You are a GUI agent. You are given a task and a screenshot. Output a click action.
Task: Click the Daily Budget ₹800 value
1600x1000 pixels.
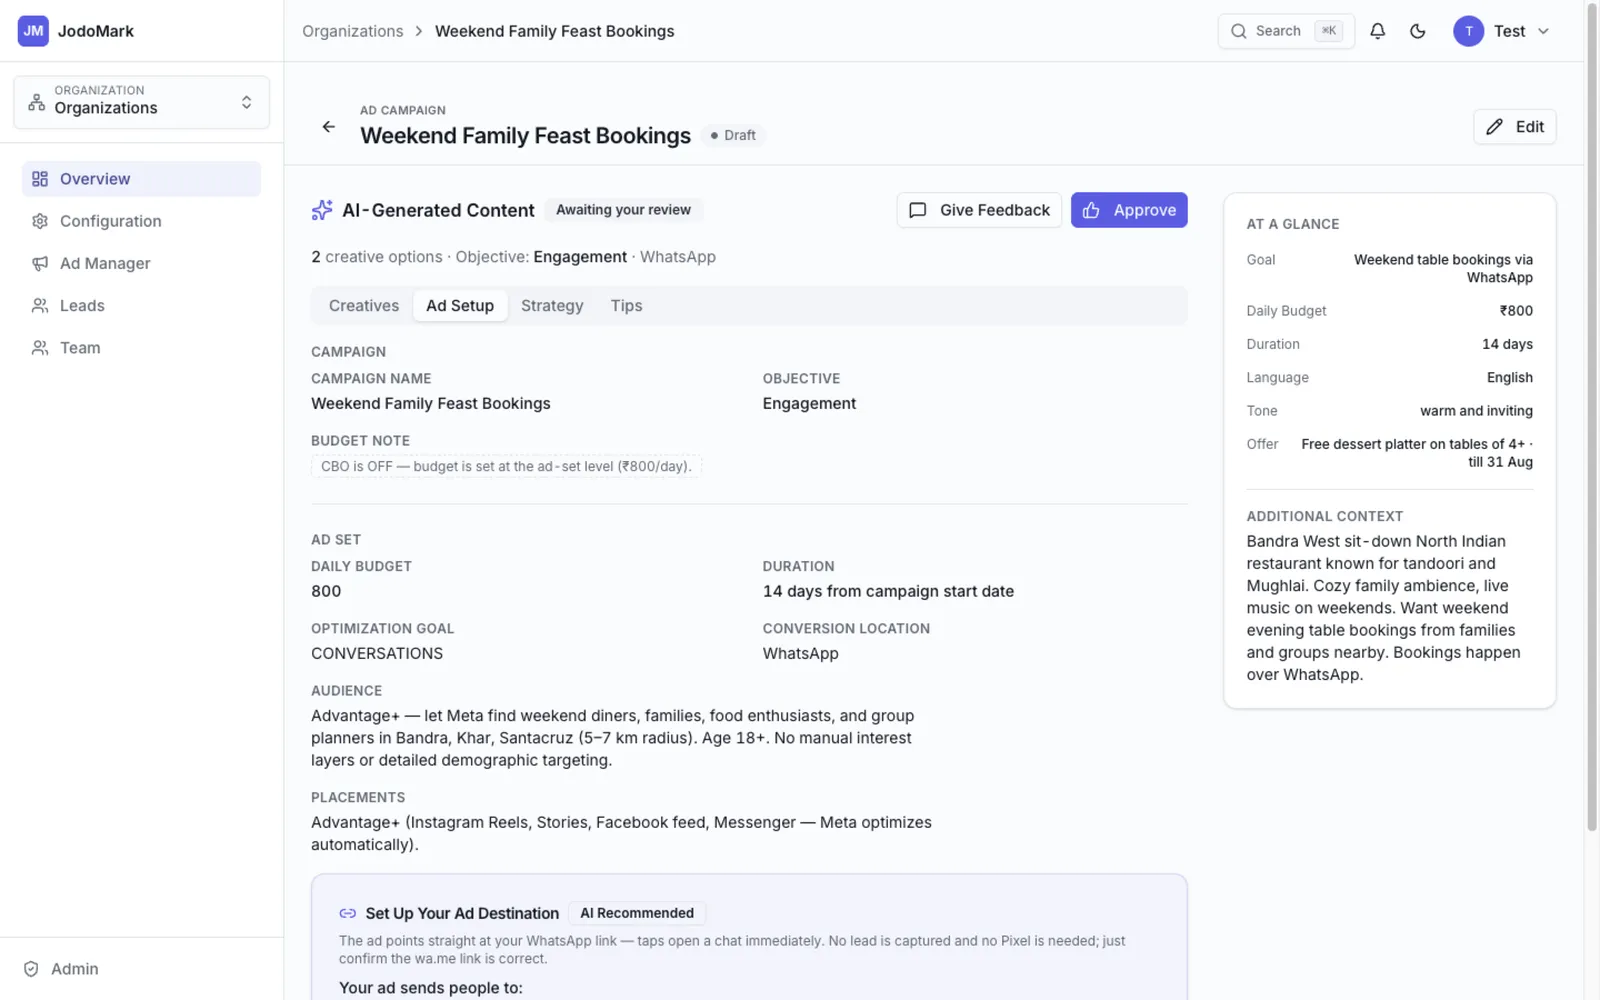point(1516,311)
